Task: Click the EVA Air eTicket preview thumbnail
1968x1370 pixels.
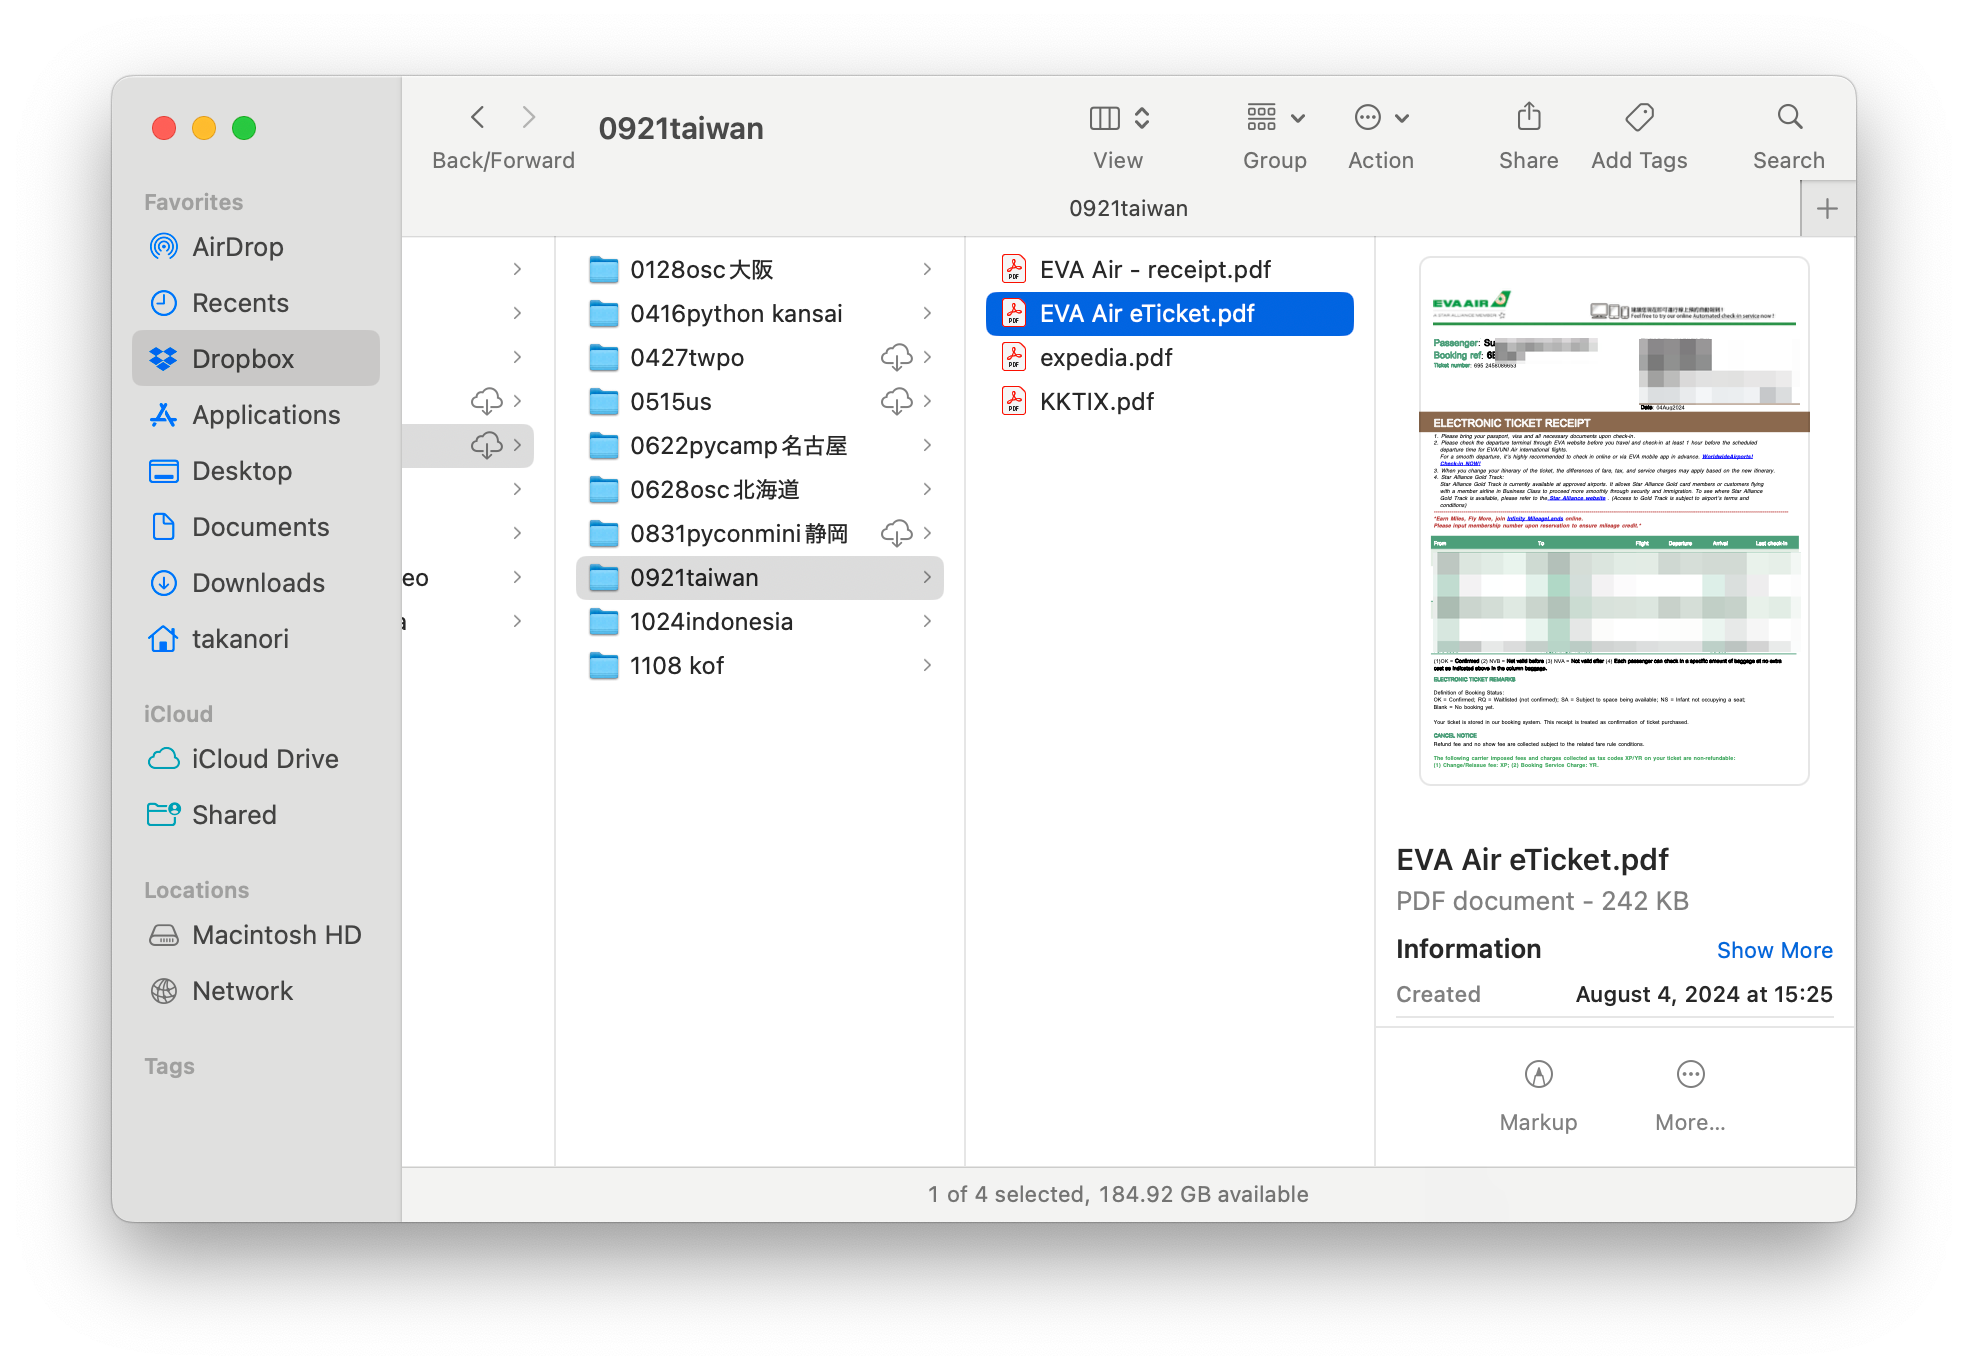Action: click(1614, 520)
